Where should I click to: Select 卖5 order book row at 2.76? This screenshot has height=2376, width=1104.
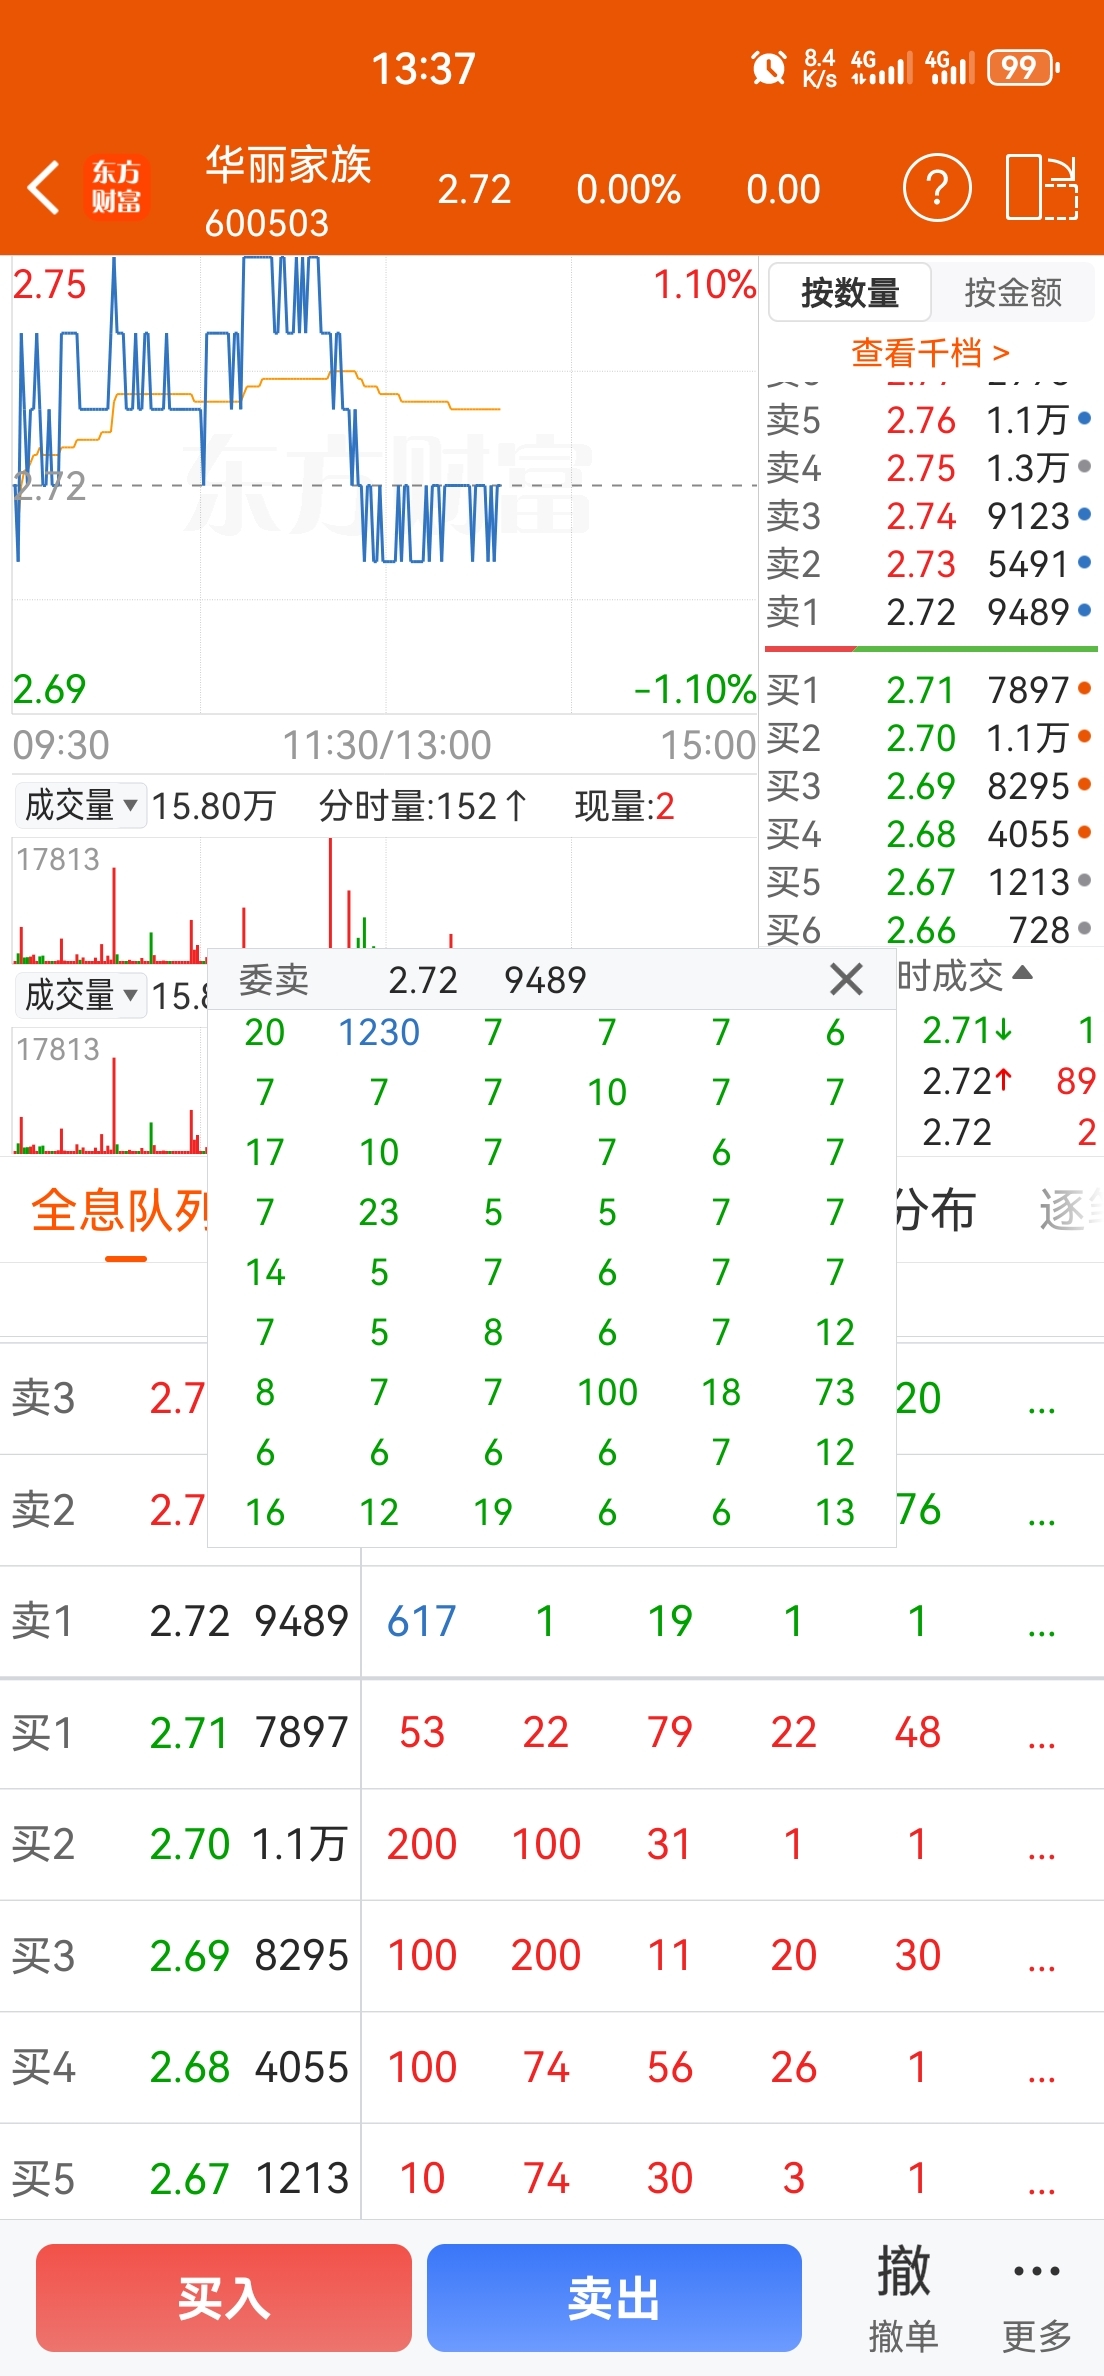click(930, 420)
